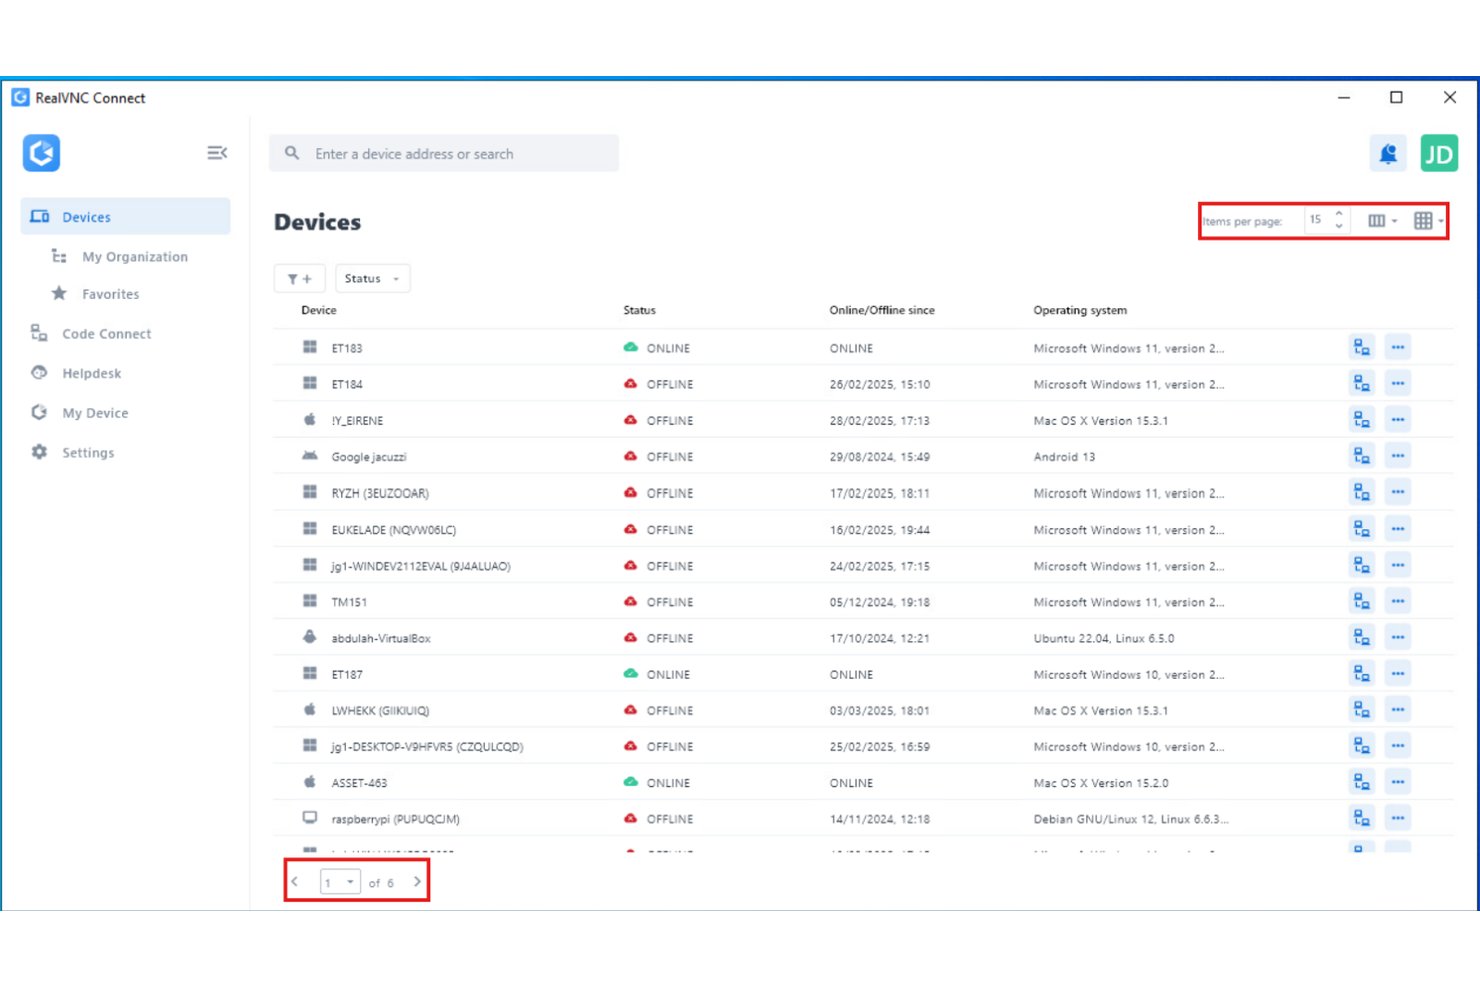Connect to device ET184
Image resolution: width=1480 pixels, height=987 pixels.
(x=1361, y=383)
